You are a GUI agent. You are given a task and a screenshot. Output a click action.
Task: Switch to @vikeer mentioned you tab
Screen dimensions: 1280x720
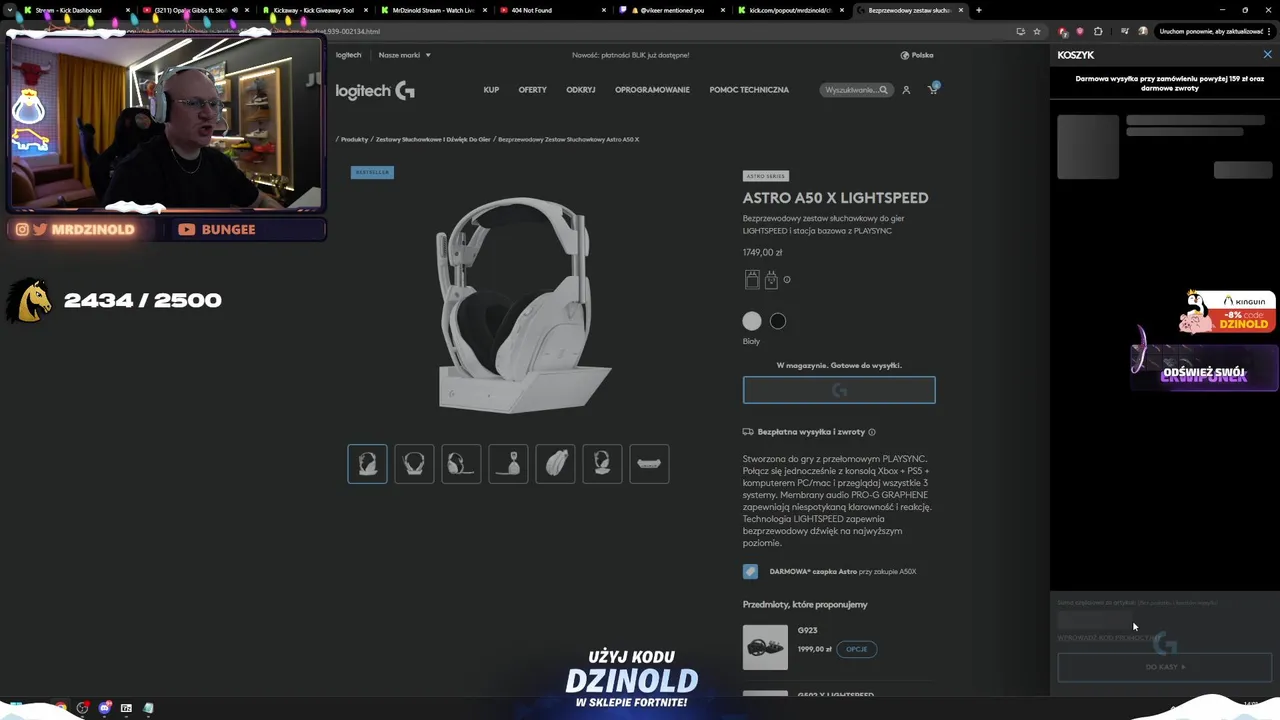point(670,10)
